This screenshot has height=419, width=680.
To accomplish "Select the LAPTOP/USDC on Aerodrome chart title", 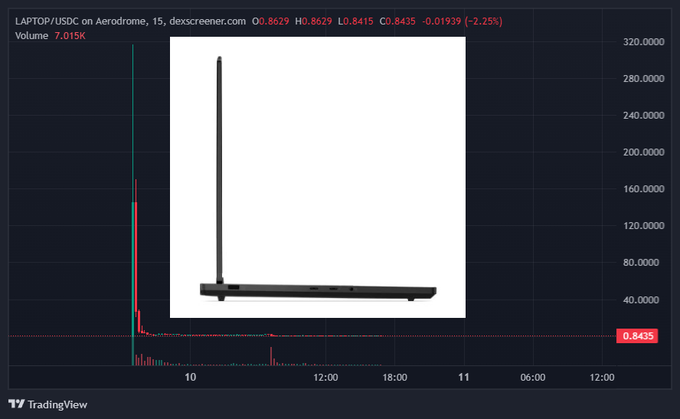I will 130,21.
